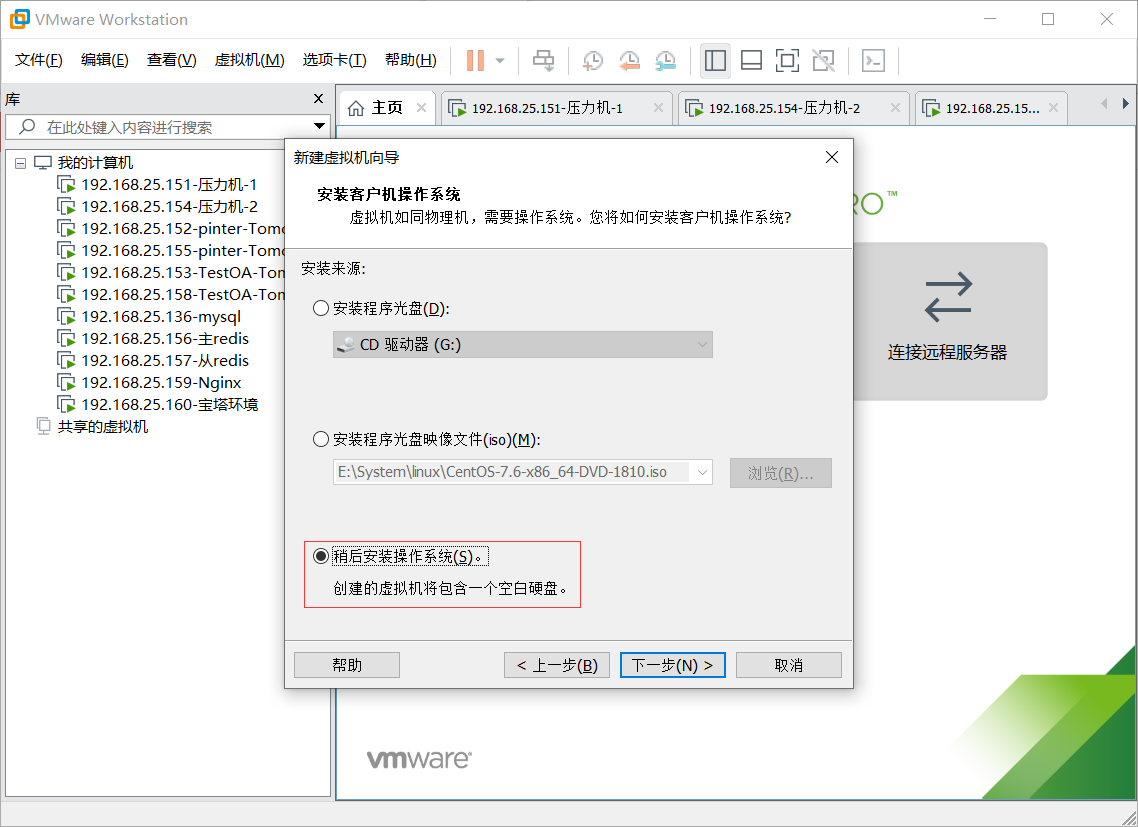Open the console view toolbar icon
The image size is (1138, 827).
point(873,60)
